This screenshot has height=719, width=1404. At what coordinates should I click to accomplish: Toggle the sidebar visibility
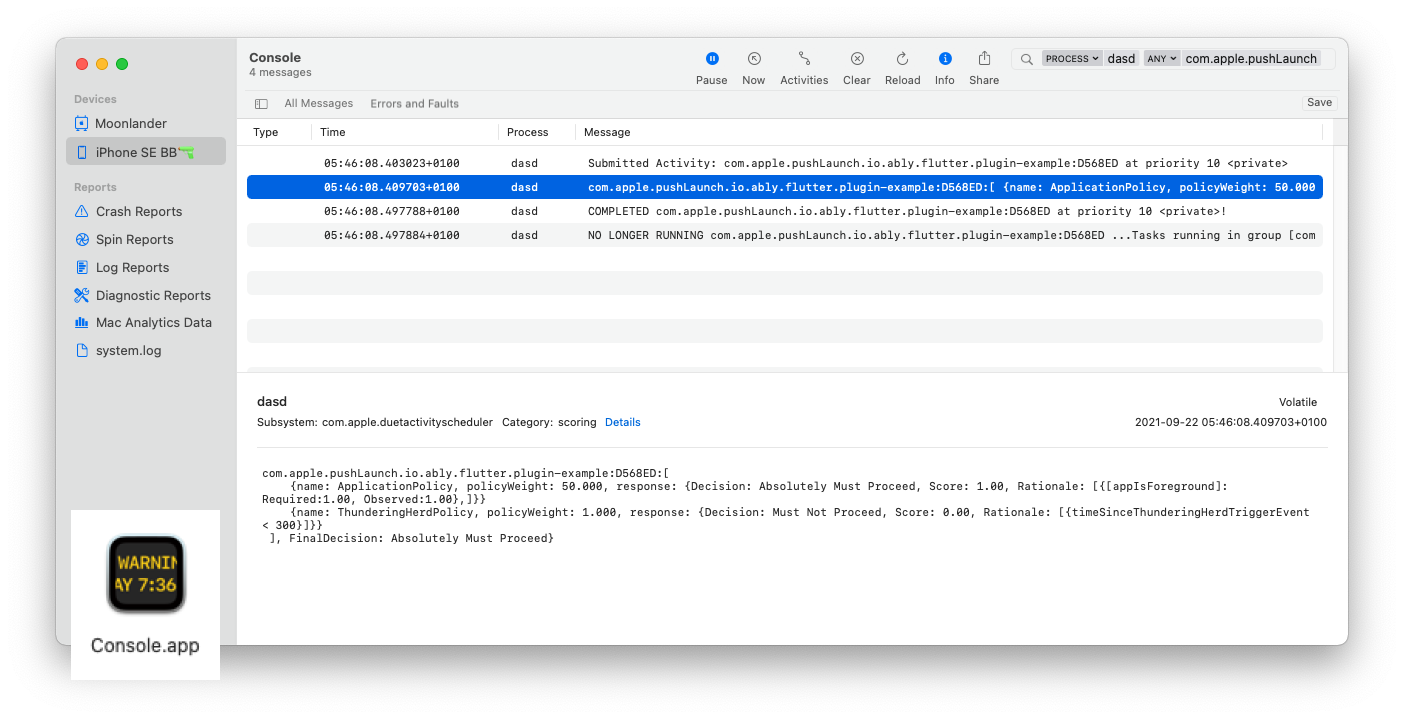click(x=261, y=103)
